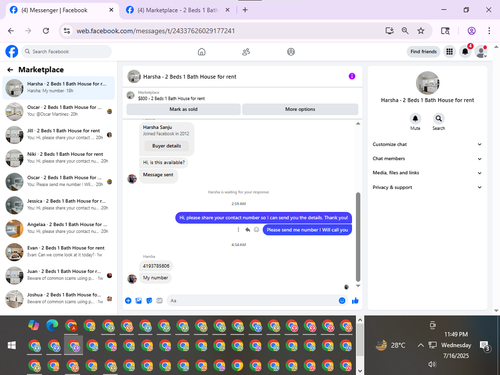Open Juan - 2 Beds 1 Bath conversation

point(59,275)
